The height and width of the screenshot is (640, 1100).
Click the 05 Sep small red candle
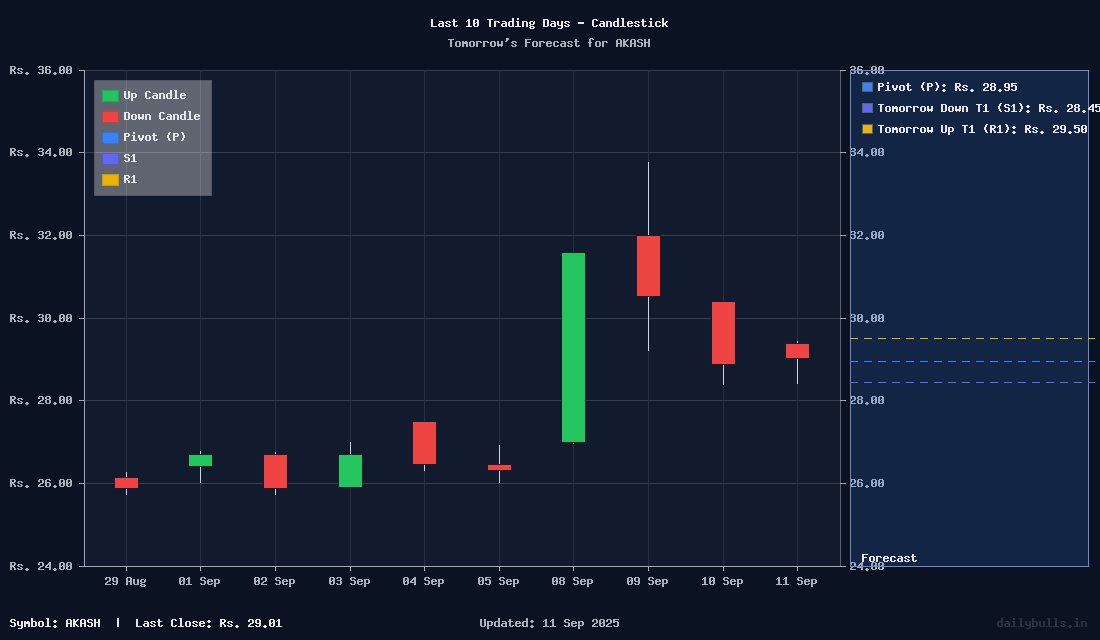(499, 467)
